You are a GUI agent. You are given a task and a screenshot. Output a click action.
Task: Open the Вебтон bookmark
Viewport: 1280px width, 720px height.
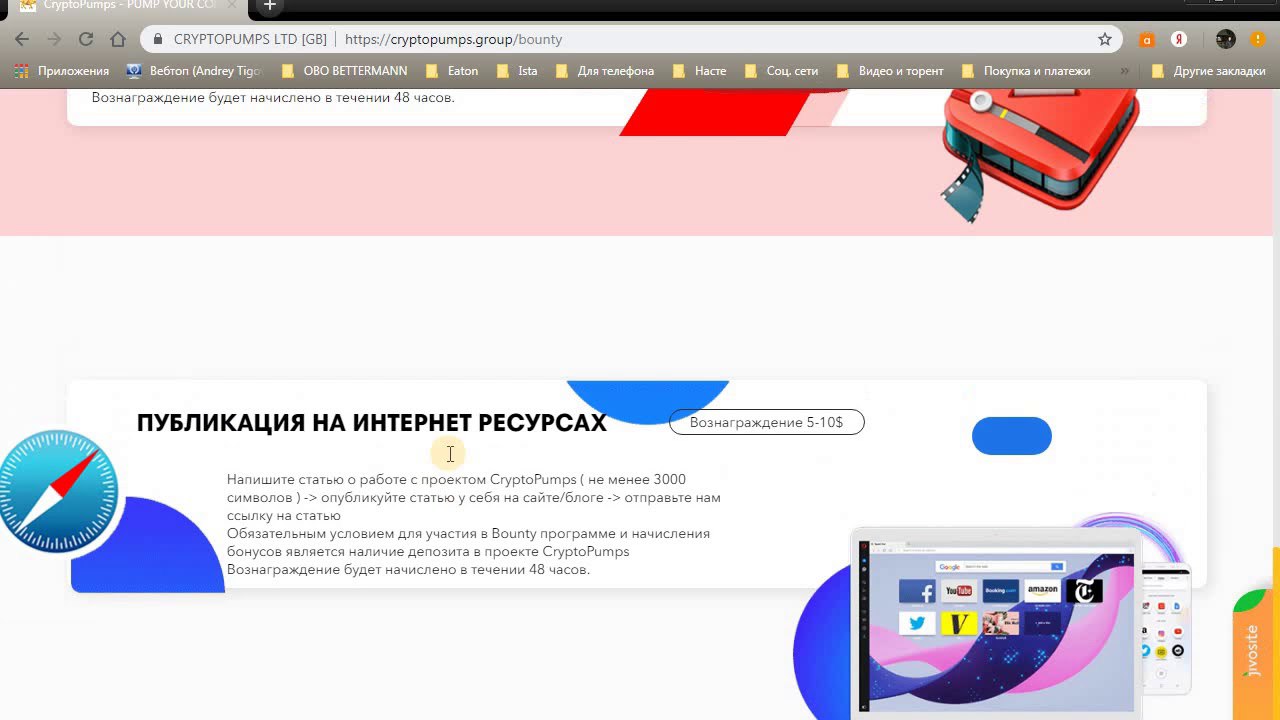pos(195,71)
